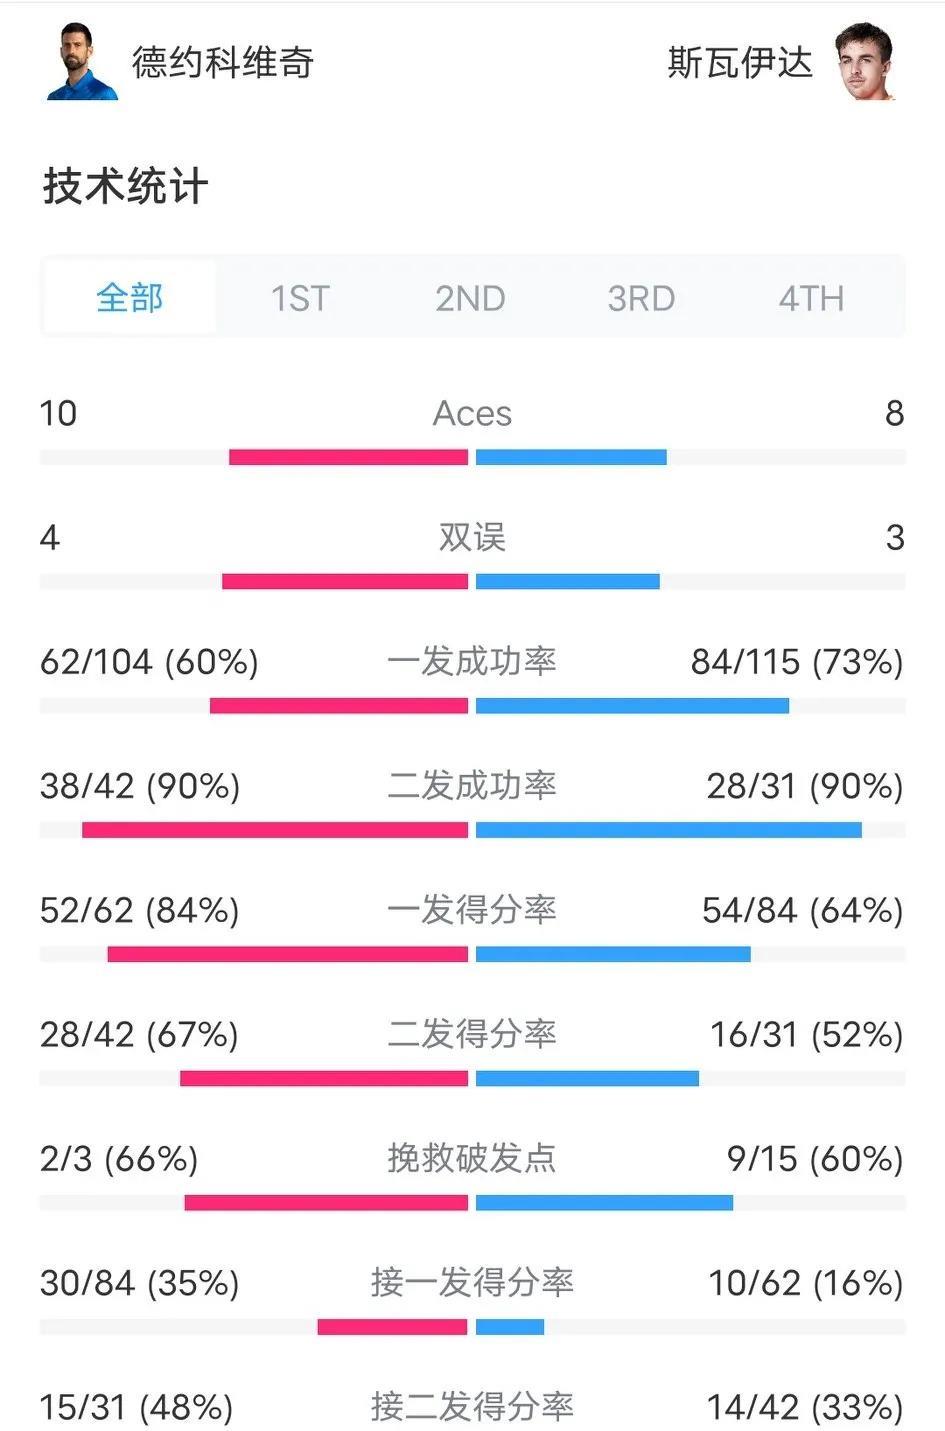The height and width of the screenshot is (1431, 945).
Task: Switch to the 3RD set tab
Action: tap(641, 298)
